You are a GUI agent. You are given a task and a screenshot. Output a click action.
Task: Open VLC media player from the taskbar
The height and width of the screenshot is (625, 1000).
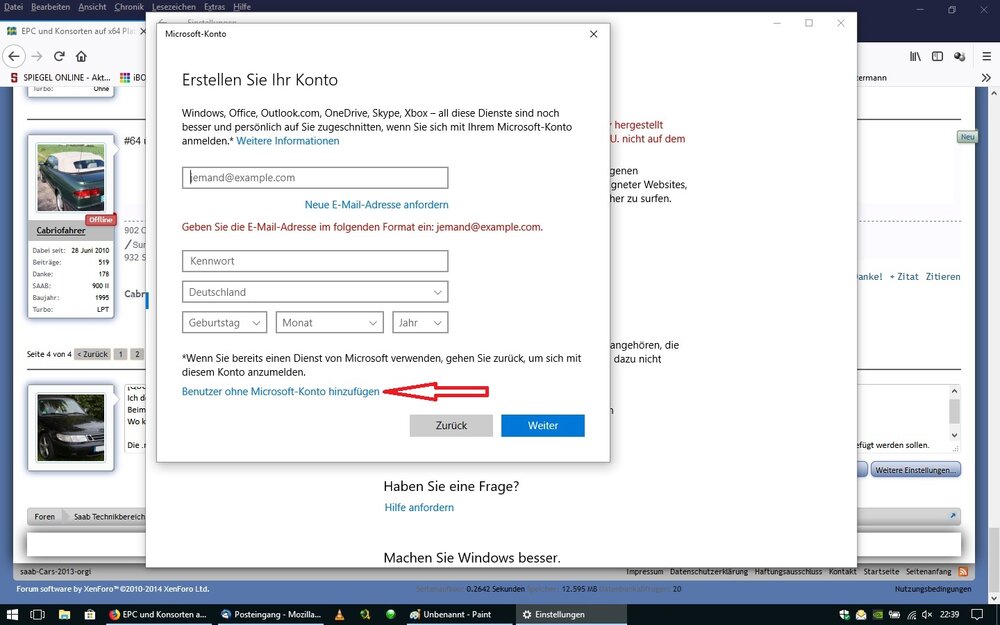pyautogui.click(x=339, y=615)
